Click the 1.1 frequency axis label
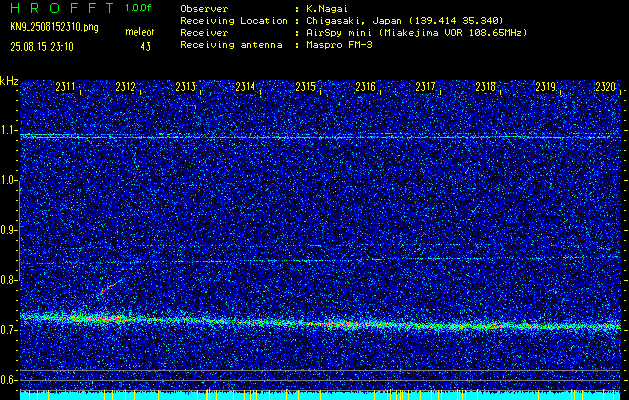Image resolution: width=629 pixels, height=400 pixels. [9, 130]
